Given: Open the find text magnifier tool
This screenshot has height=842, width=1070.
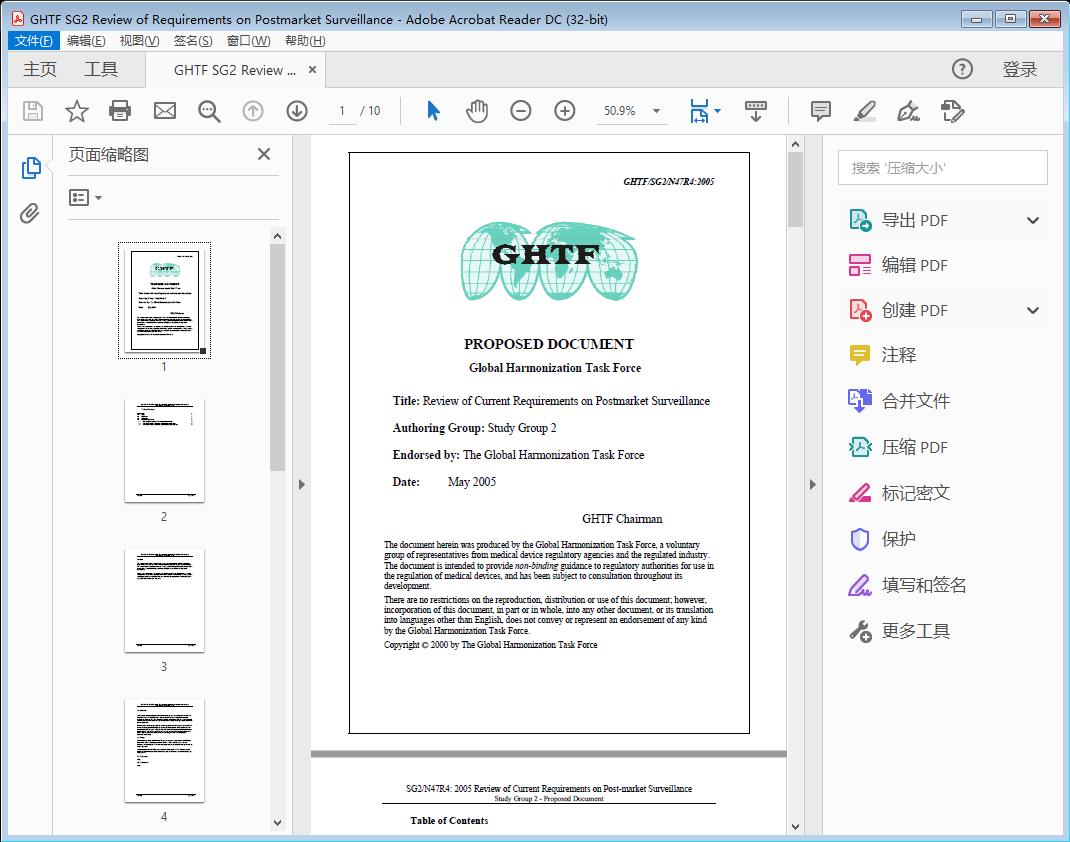Looking at the screenshot, I should click(209, 111).
